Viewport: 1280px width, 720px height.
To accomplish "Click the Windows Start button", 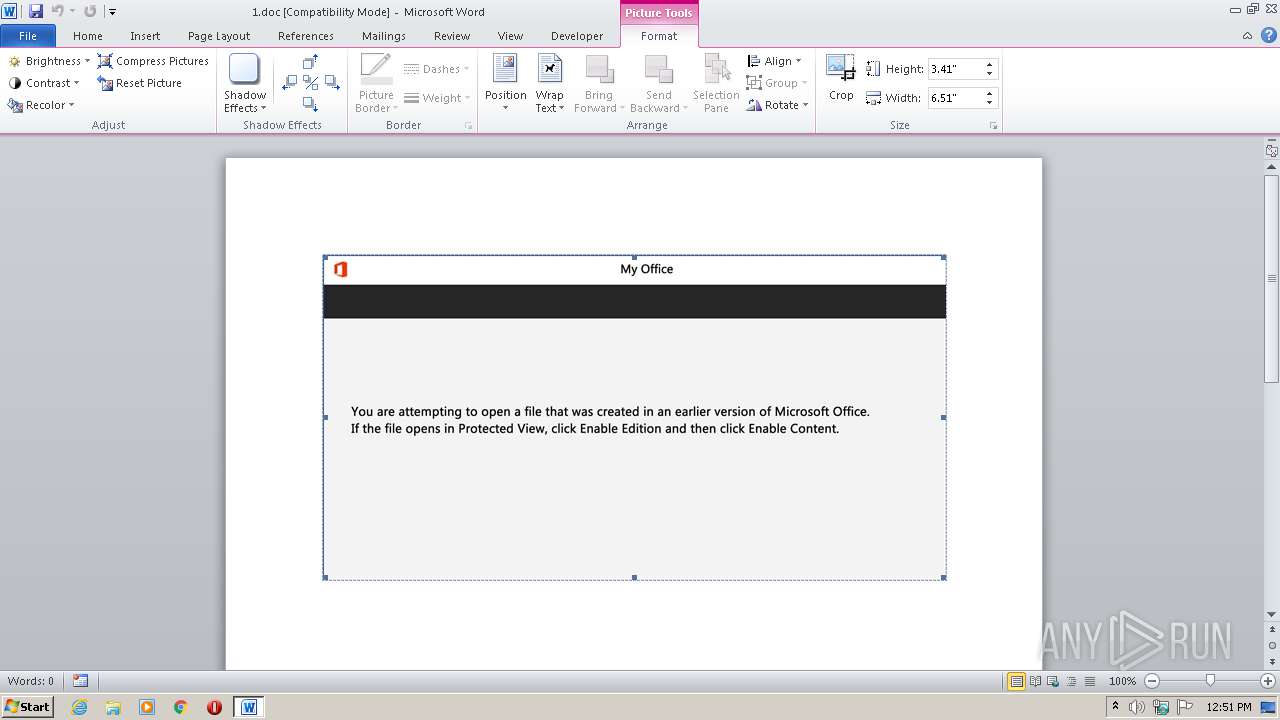I will coord(27,706).
